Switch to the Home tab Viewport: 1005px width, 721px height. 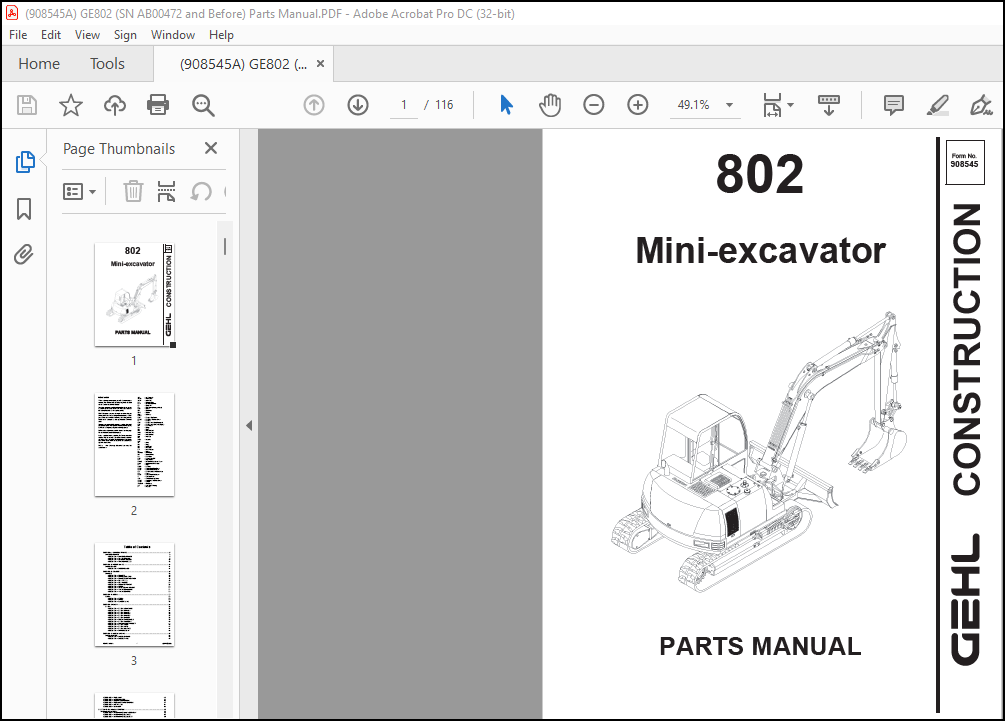tap(39, 63)
